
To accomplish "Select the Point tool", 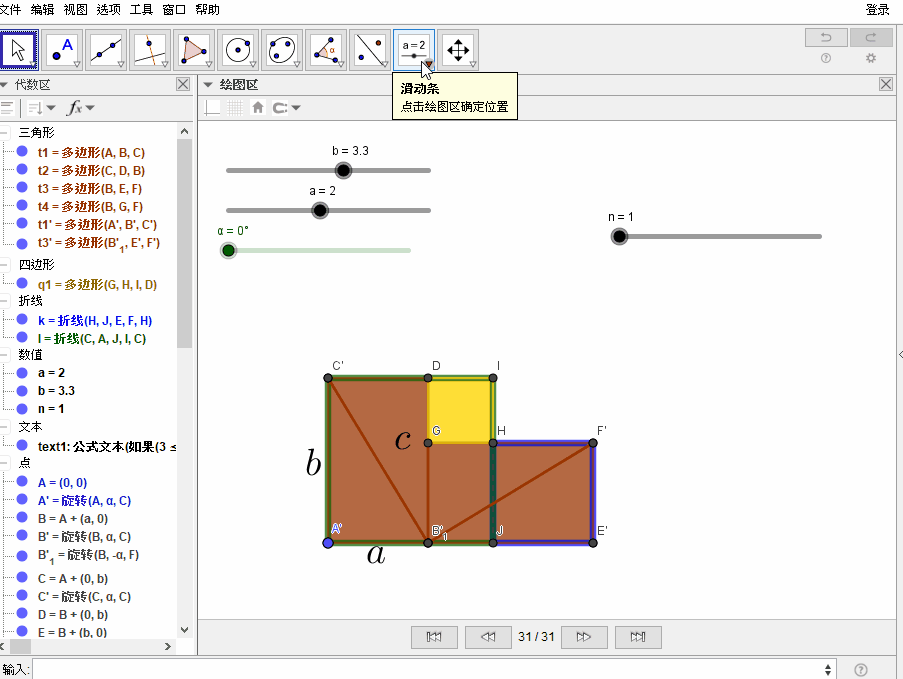I will (63, 50).
